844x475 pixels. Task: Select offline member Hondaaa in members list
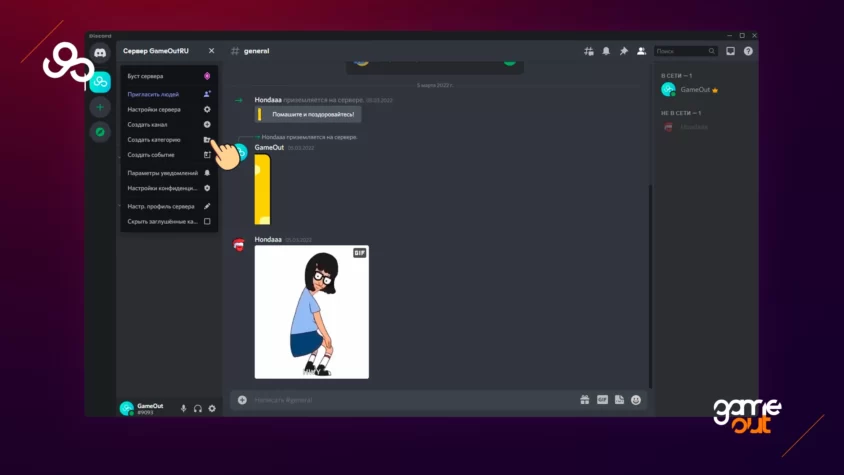point(705,127)
